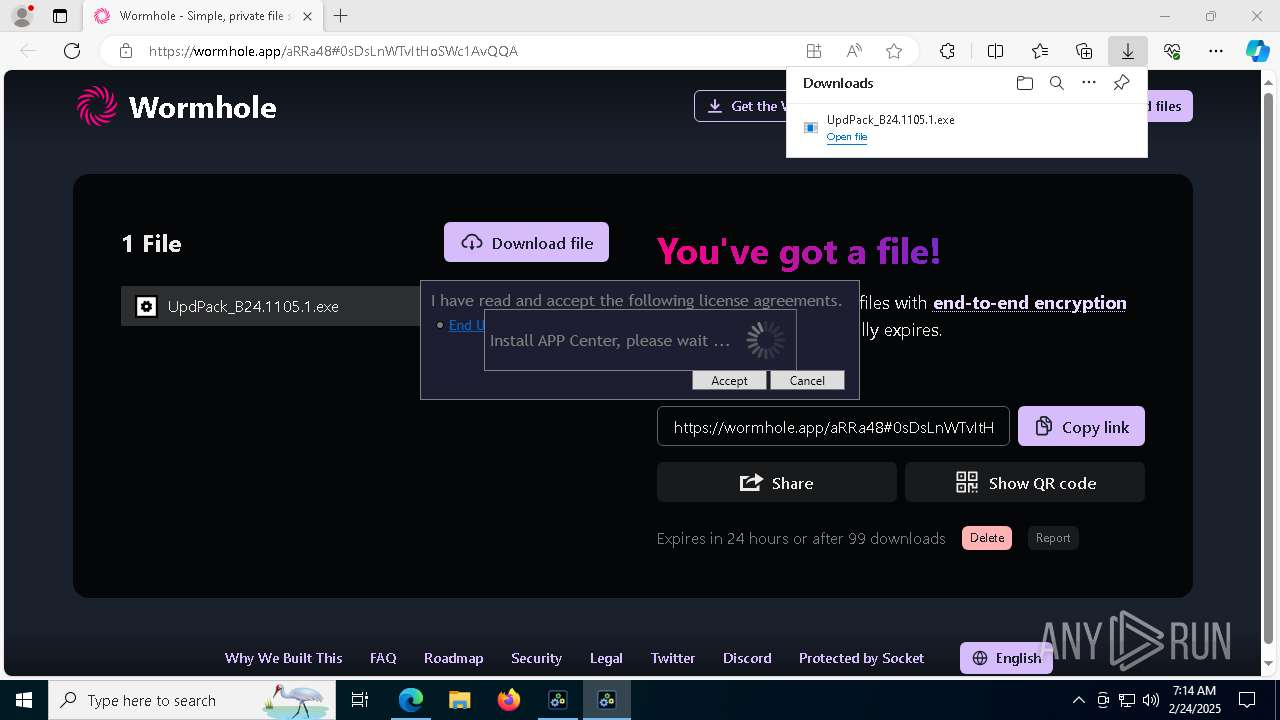Click the volume speaker tray icon
The image size is (1280, 720).
coord(1150,700)
